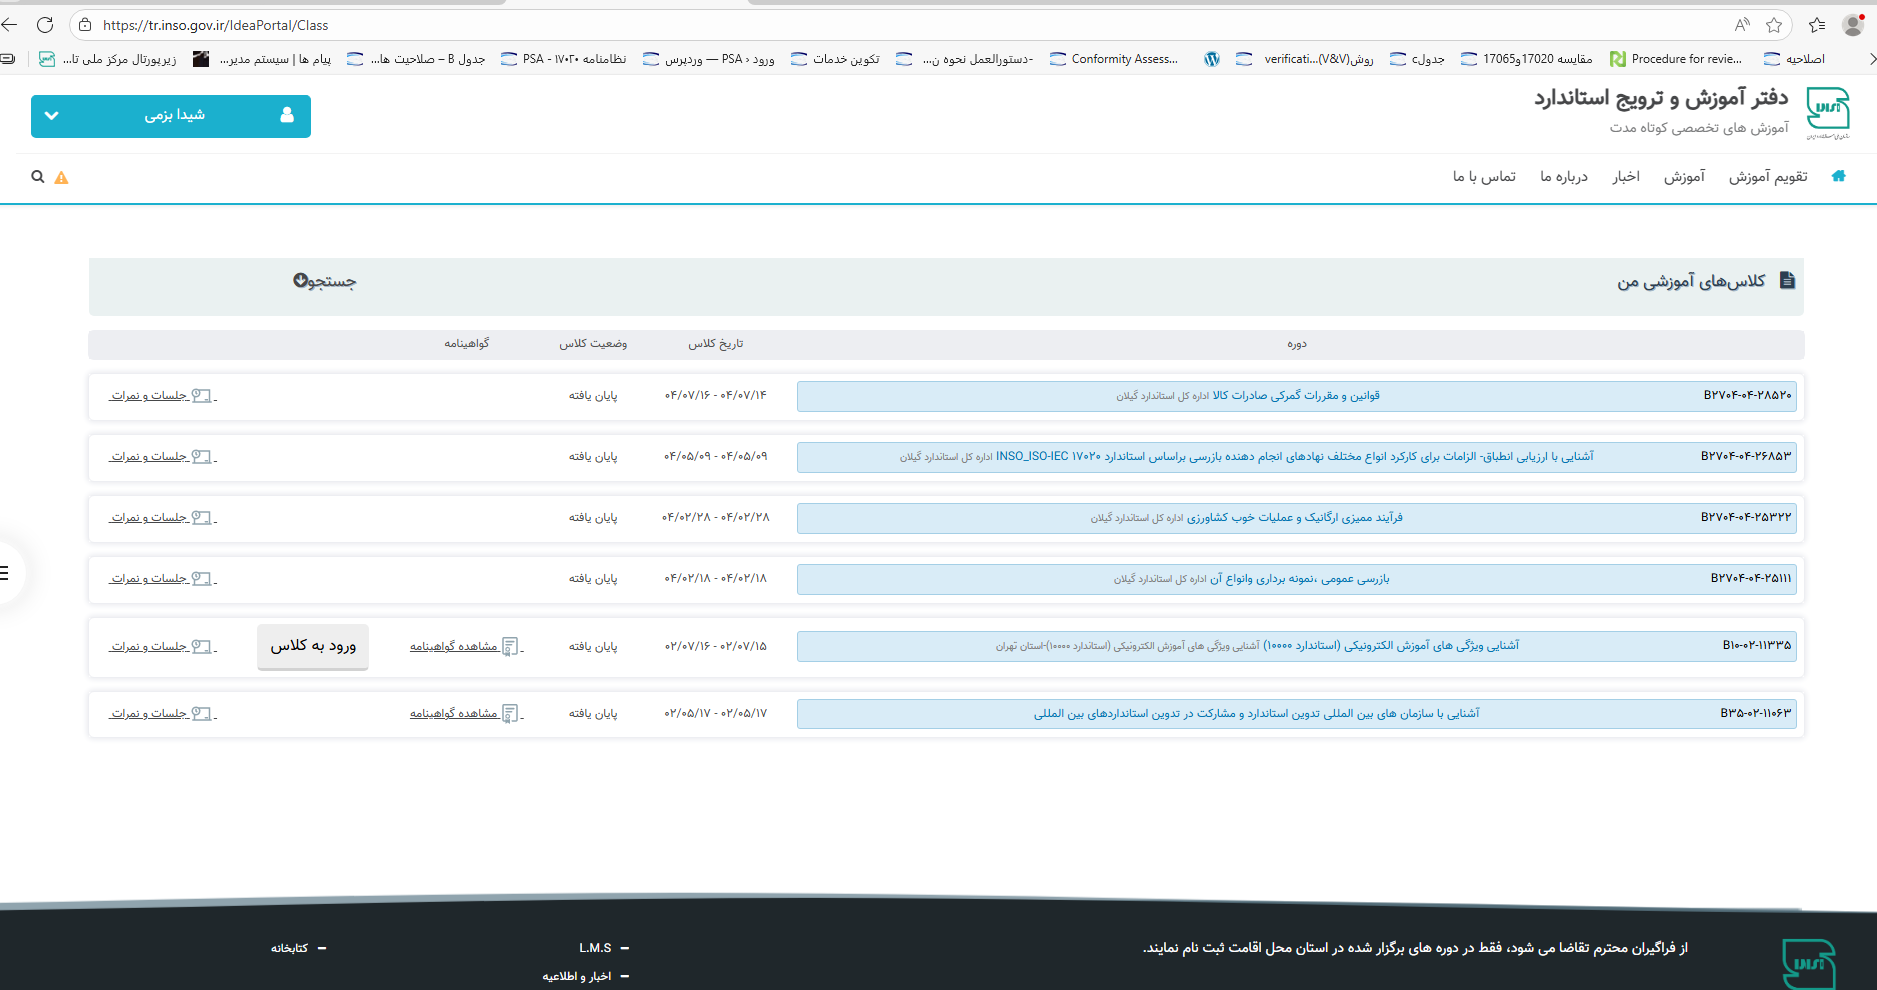Open the تماس با ما menu item
The width and height of the screenshot is (1877, 990).
point(1484,177)
